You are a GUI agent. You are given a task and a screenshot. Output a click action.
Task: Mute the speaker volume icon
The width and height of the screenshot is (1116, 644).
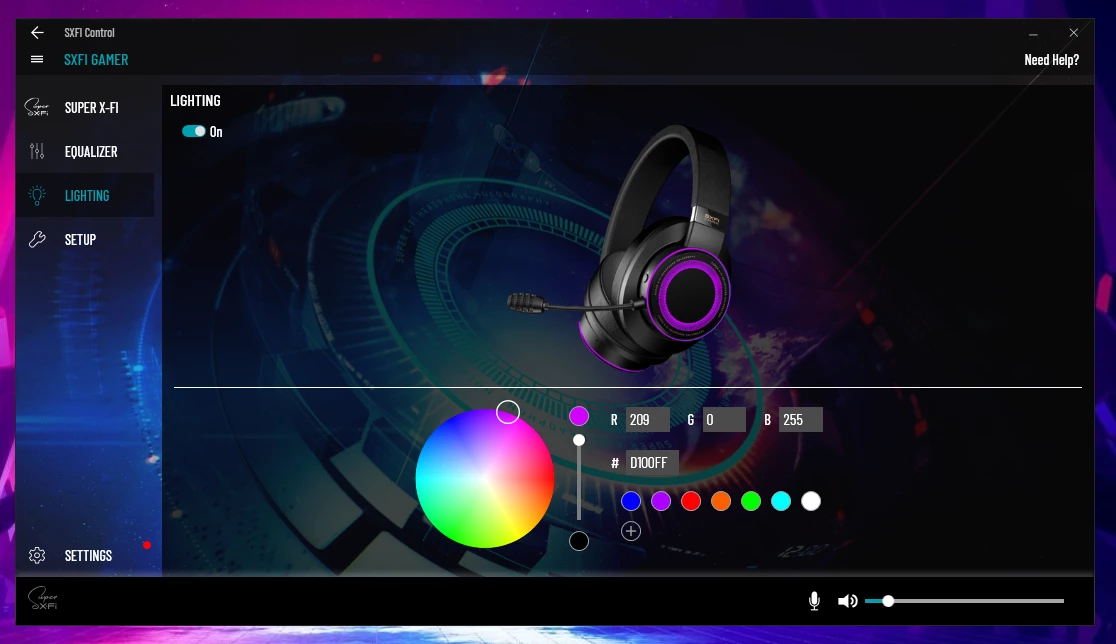(x=847, y=601)
